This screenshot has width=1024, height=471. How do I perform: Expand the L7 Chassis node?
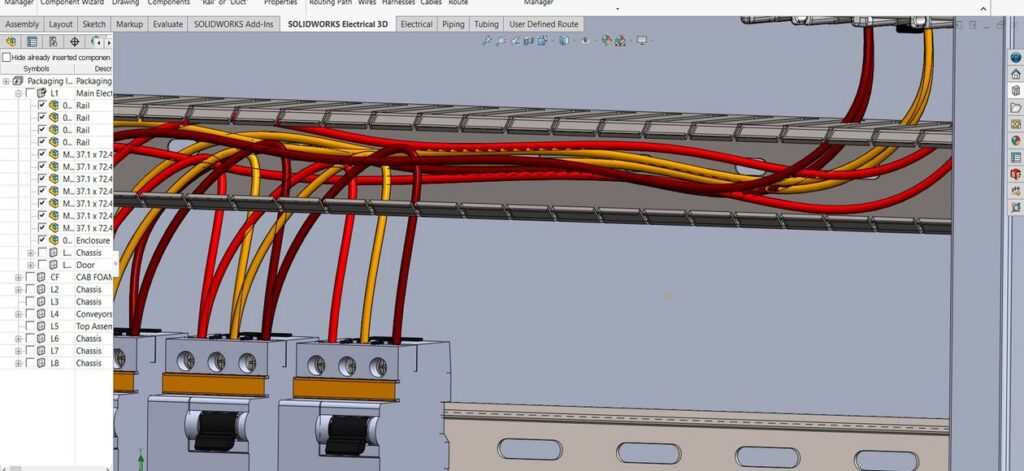pos(18,351)
